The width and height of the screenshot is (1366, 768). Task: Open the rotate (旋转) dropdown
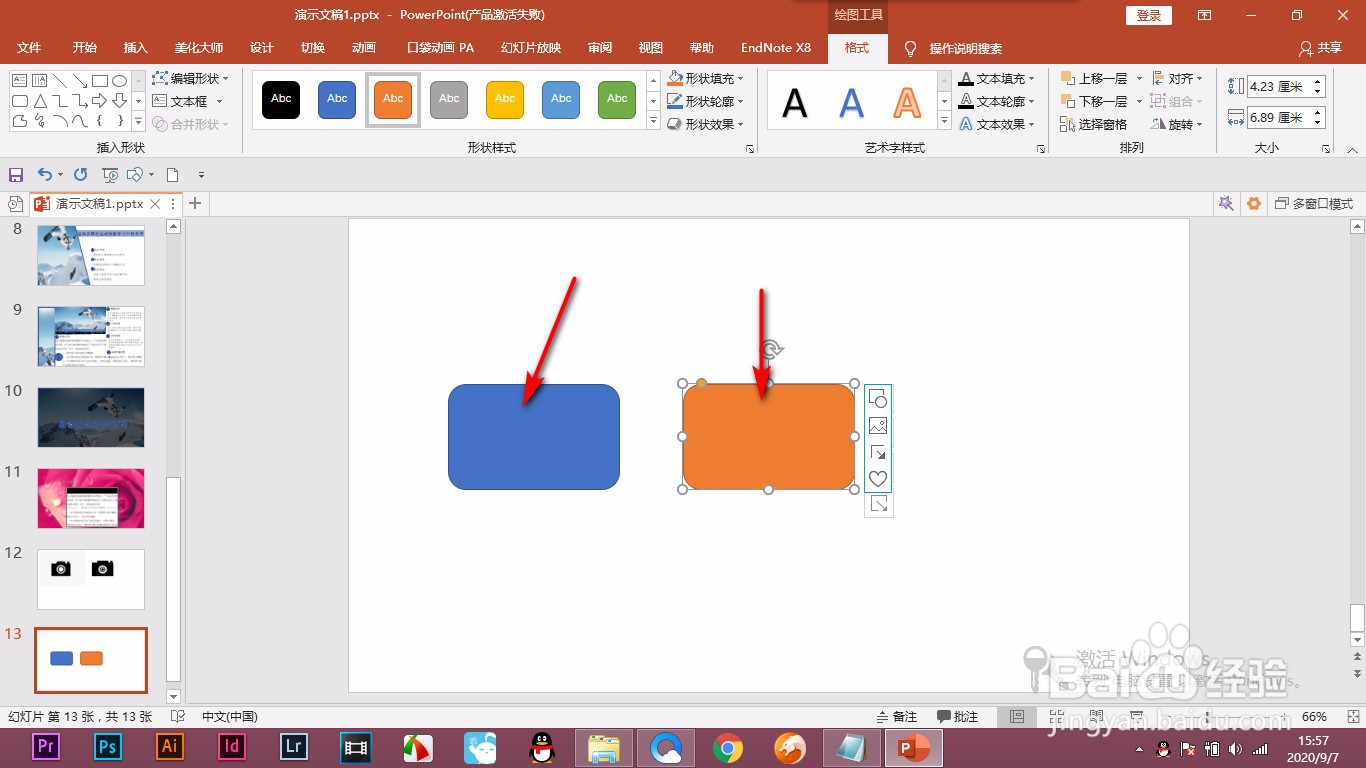pyautogui.click(x=1178, y=124)
